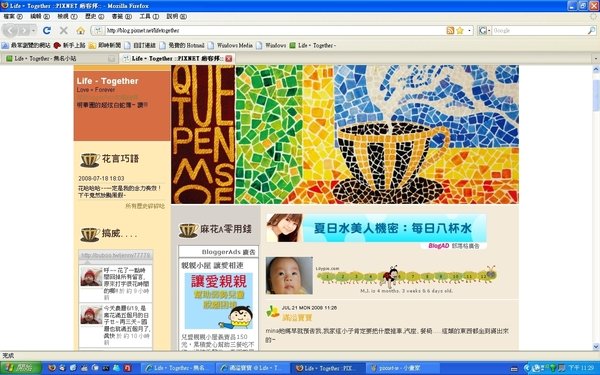The width and height of the screenshot is (600, 375).
Task: Click the Life - Together blog title
Action: coord(107,81)
